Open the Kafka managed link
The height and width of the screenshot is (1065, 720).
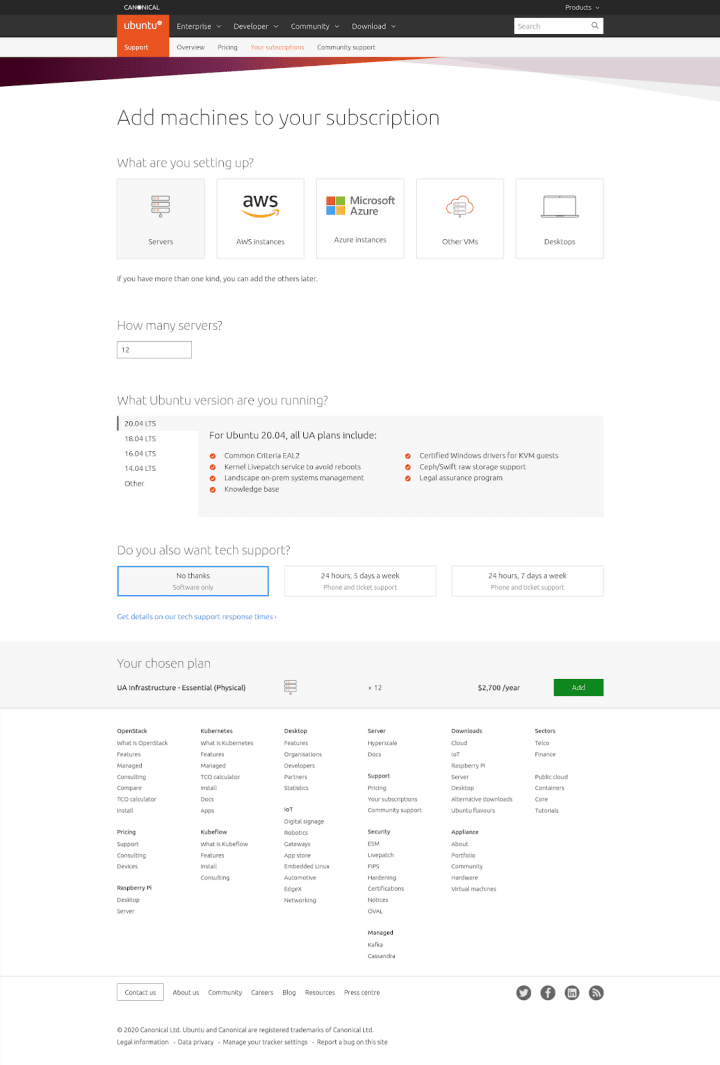(x=375, y=945)
